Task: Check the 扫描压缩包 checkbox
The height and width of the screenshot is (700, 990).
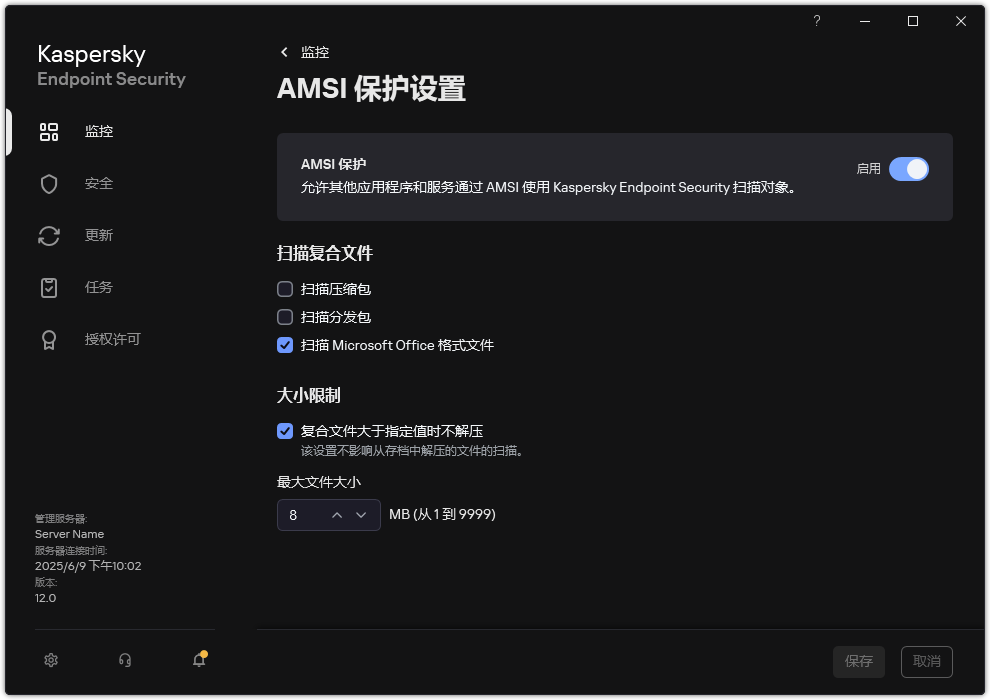Action: pos(285,289)
